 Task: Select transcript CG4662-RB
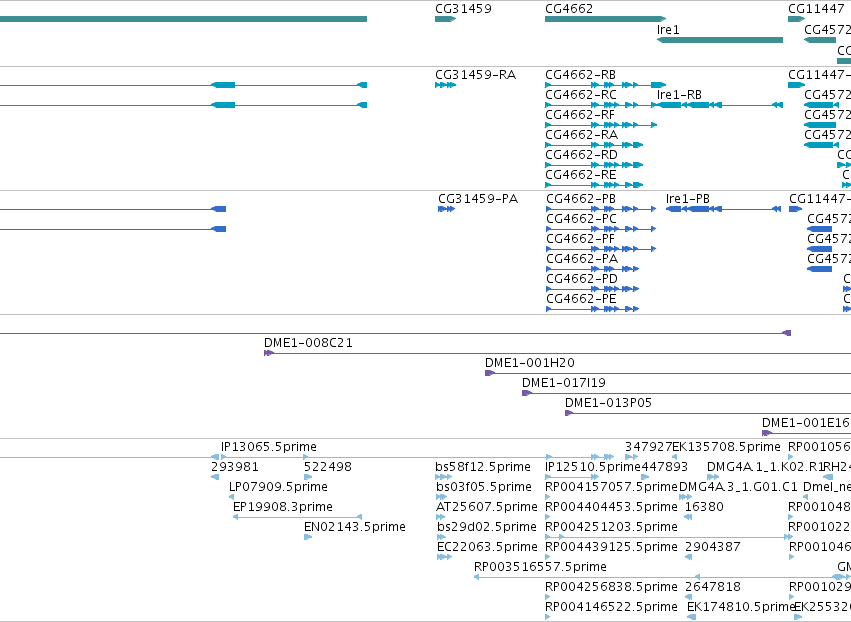pyautogui.click(x=580, y=75)
